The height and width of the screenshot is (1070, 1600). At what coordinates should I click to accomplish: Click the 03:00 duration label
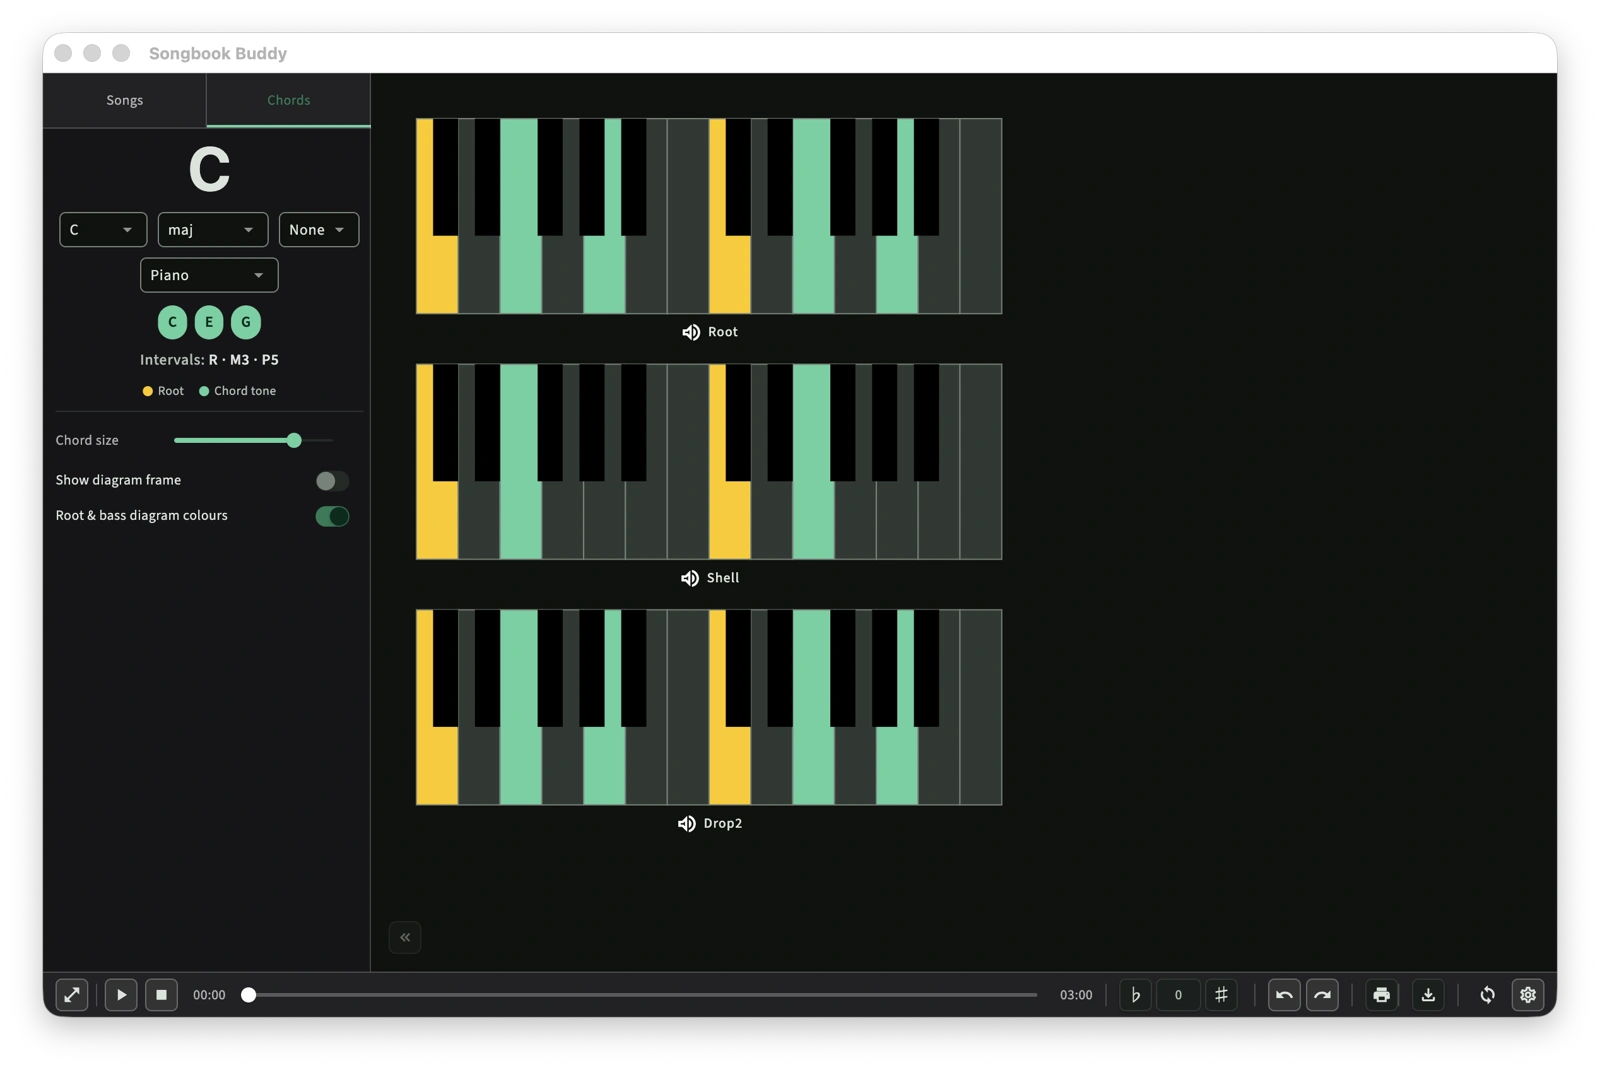point(1076,995)
